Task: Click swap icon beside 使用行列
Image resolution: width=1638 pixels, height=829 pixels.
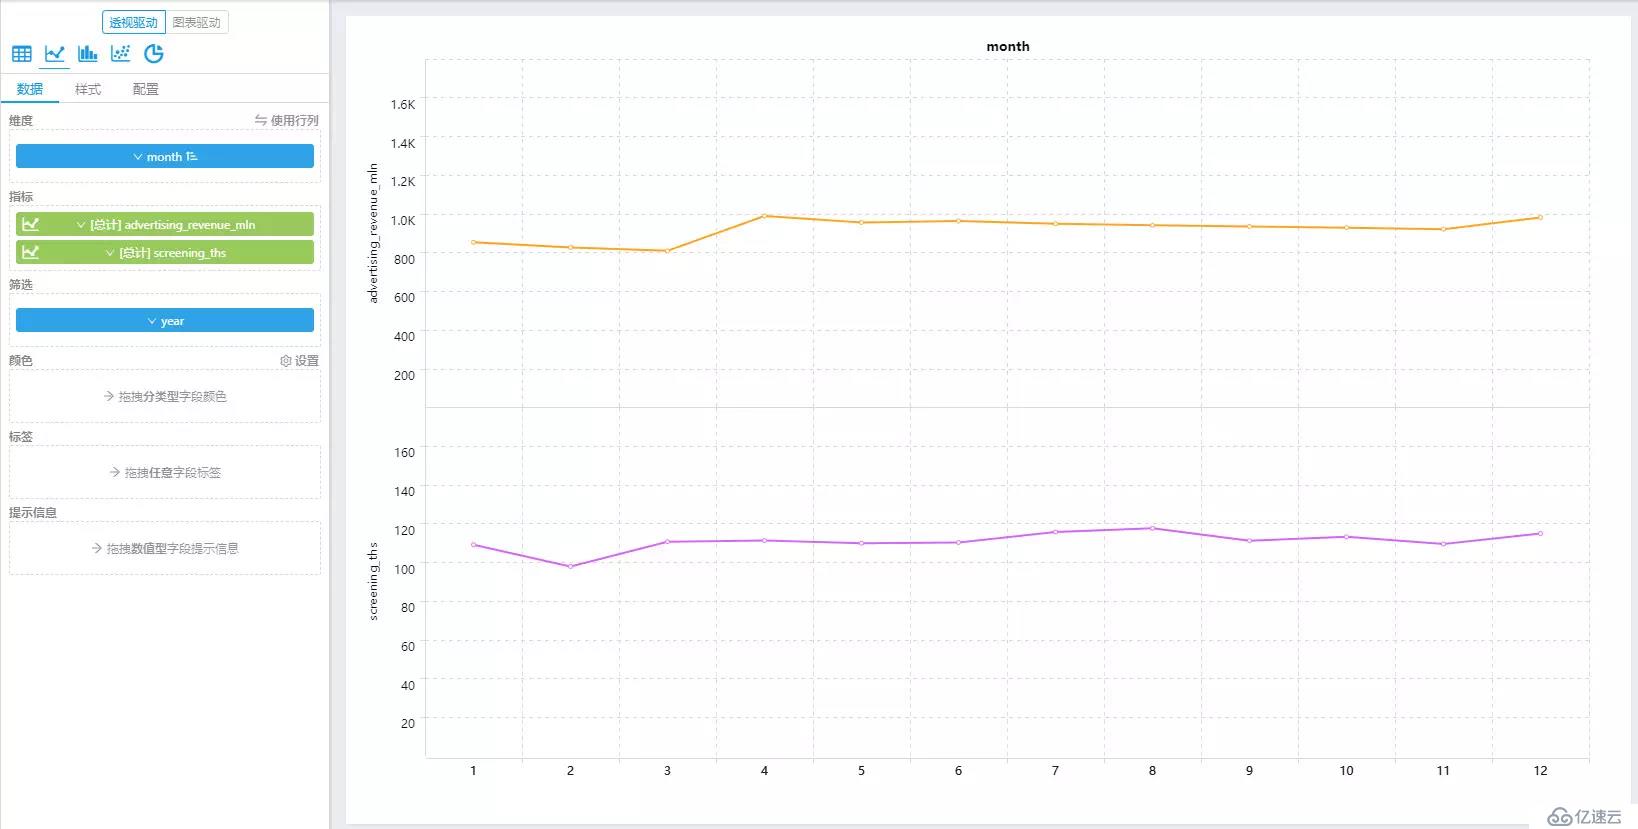Action: [261, 120]
